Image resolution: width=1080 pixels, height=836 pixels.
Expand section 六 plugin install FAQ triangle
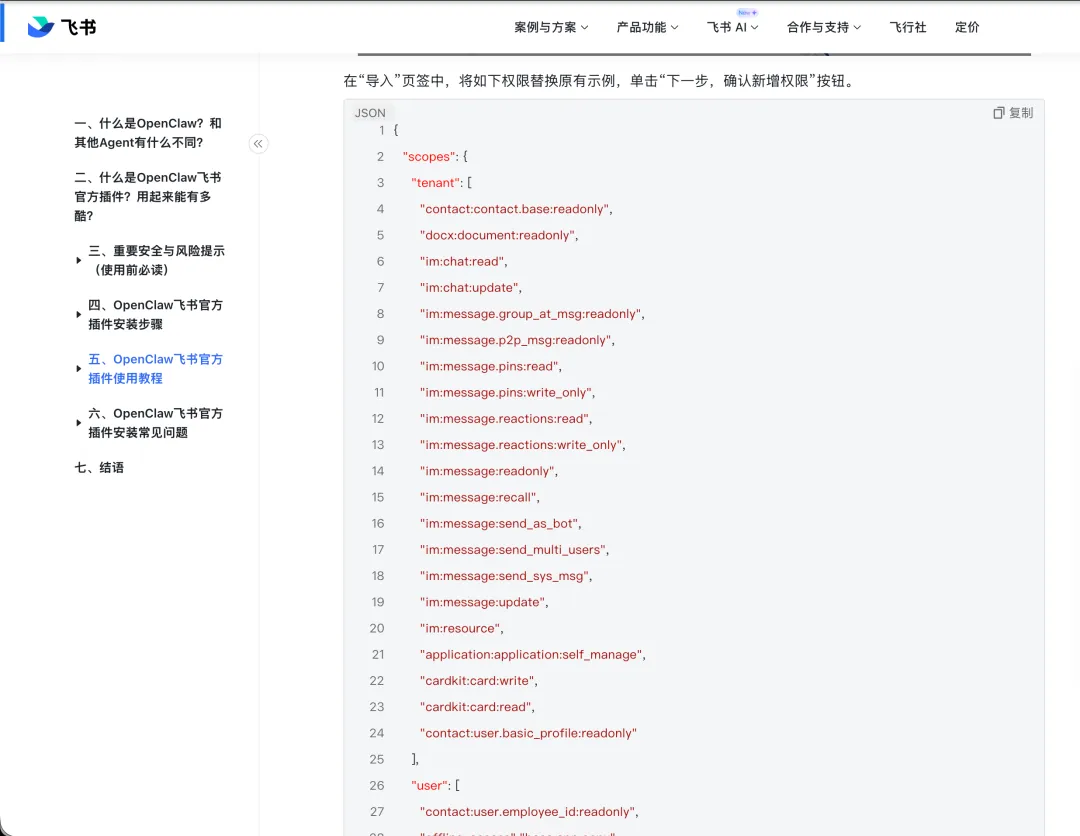[79, 423]
